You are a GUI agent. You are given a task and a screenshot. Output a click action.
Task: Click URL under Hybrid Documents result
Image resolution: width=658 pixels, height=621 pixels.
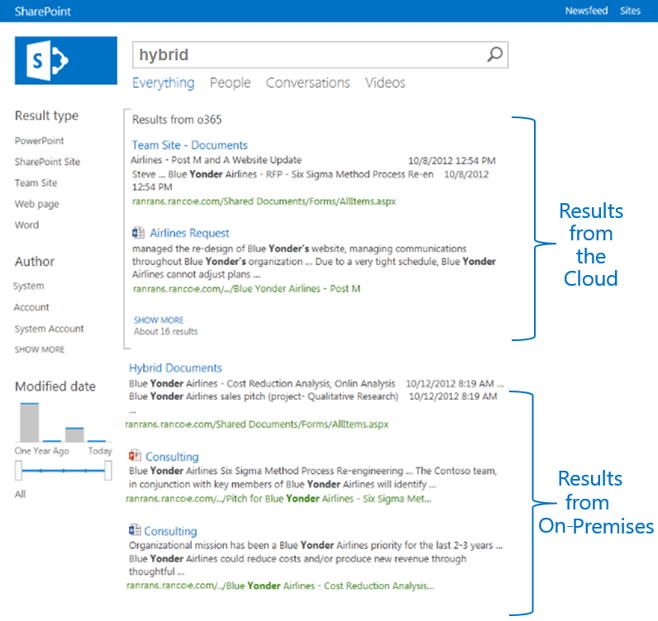[x=257, y=424]
